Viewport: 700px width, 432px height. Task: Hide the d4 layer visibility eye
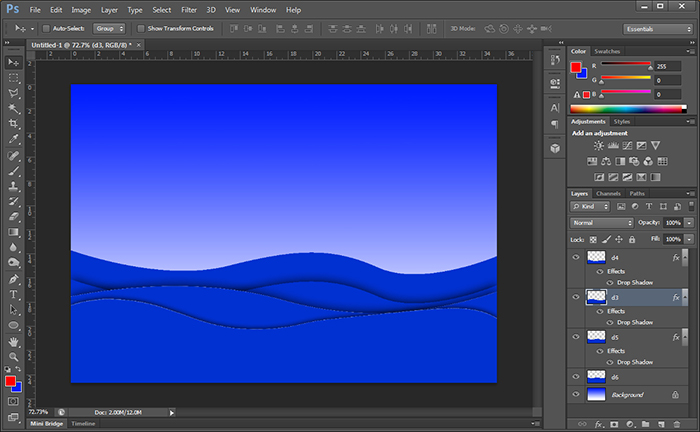click(x=575, y=258)
